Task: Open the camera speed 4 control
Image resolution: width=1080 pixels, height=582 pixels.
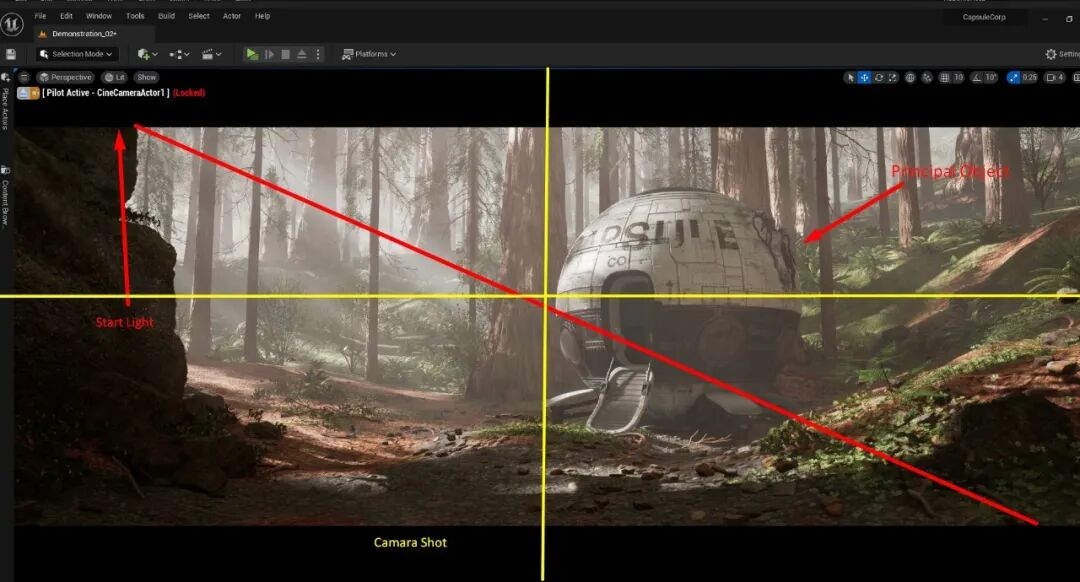Action: 1055,78
